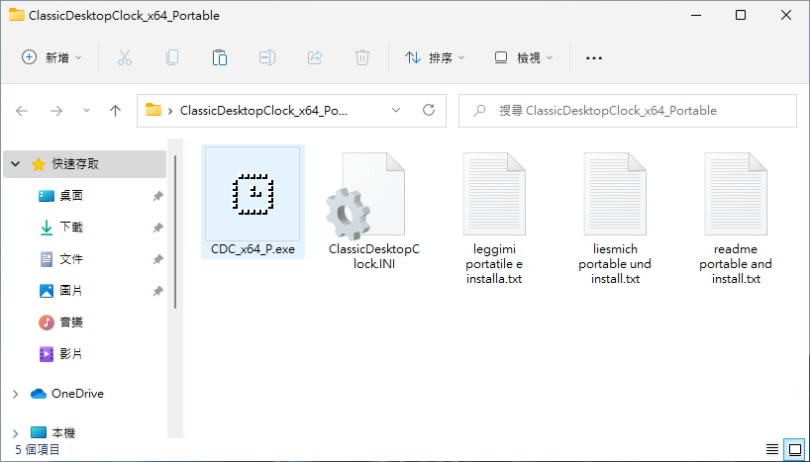This screenshot has height=462, width=810.
Task: Go forward with the right arrow
Action: (56, 111)
